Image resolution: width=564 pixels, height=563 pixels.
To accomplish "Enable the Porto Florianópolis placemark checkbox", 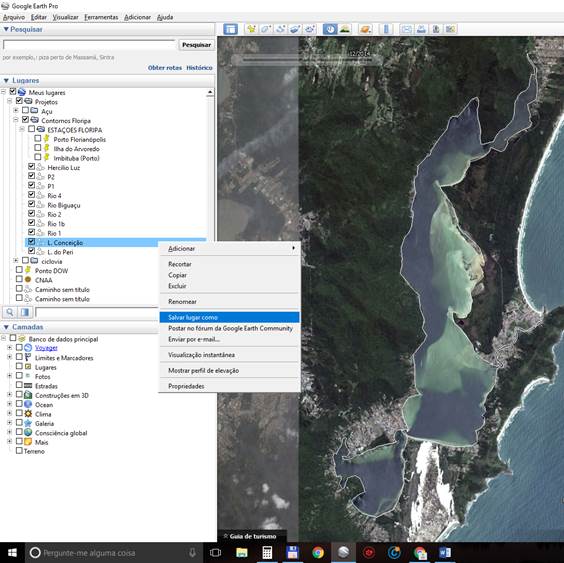I will [x=38, y=138].
